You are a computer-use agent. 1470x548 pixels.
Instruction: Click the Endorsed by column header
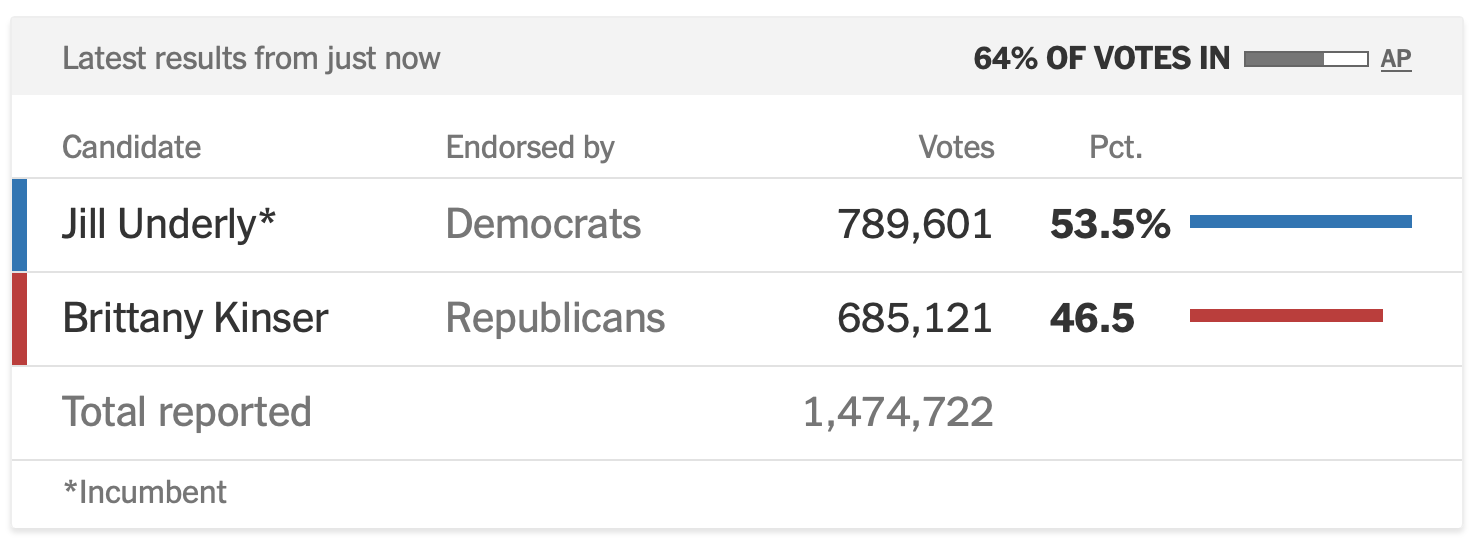530,148
